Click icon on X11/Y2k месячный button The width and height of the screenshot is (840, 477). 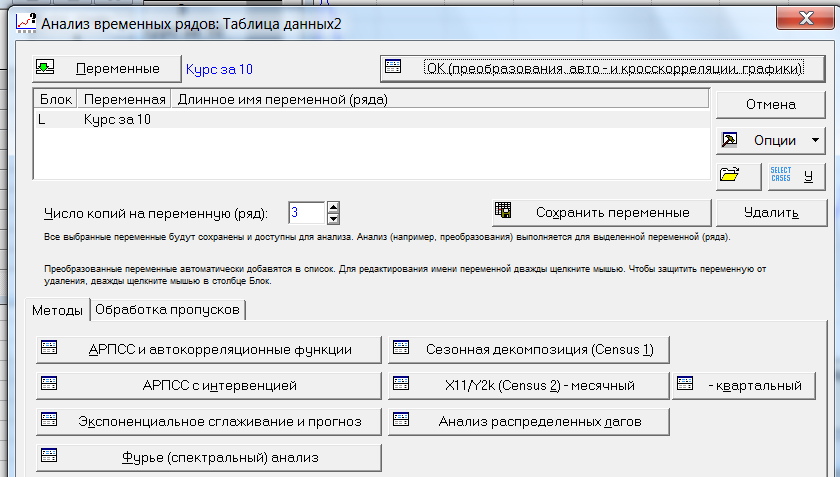pyautogui.click(x=401, y=383)
